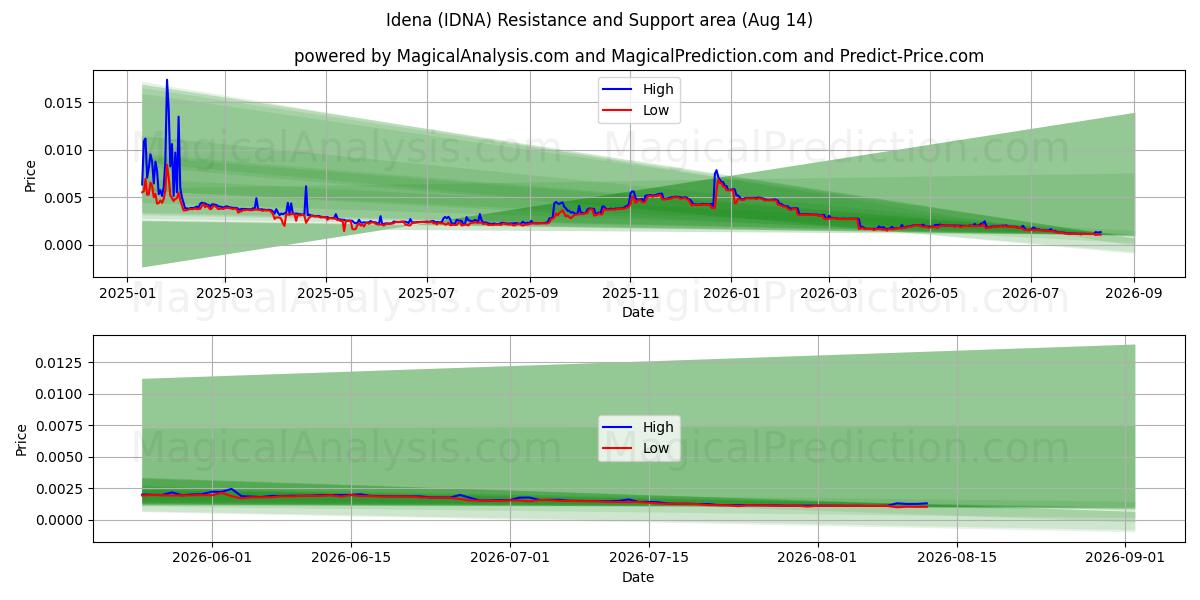Click the bottom chart x-axis label '2026-07-15'

pyautogui.click(x=649, y=559)
